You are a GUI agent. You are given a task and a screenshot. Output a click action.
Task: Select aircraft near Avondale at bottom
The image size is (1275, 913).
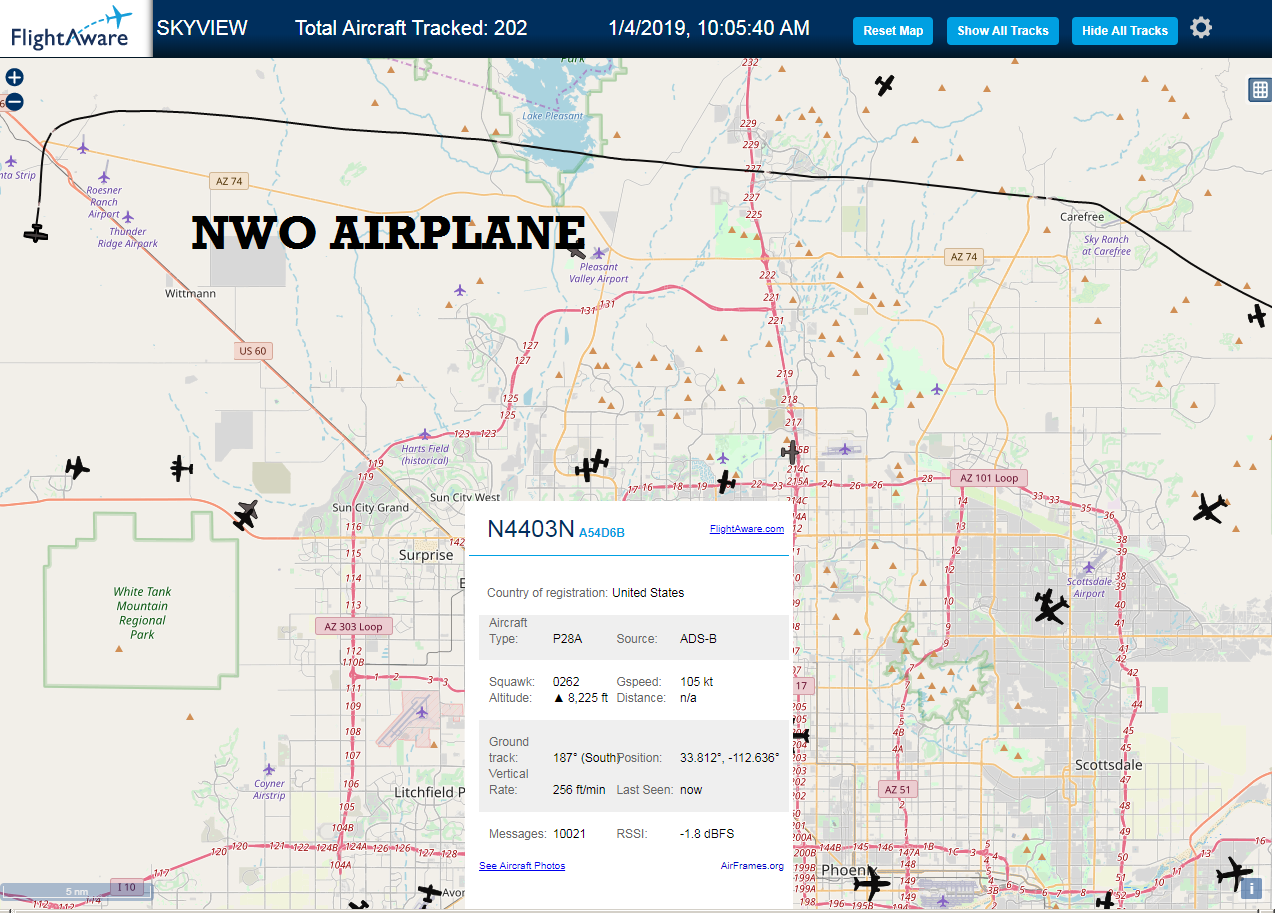pyautogui.click(x=430, y=892)
